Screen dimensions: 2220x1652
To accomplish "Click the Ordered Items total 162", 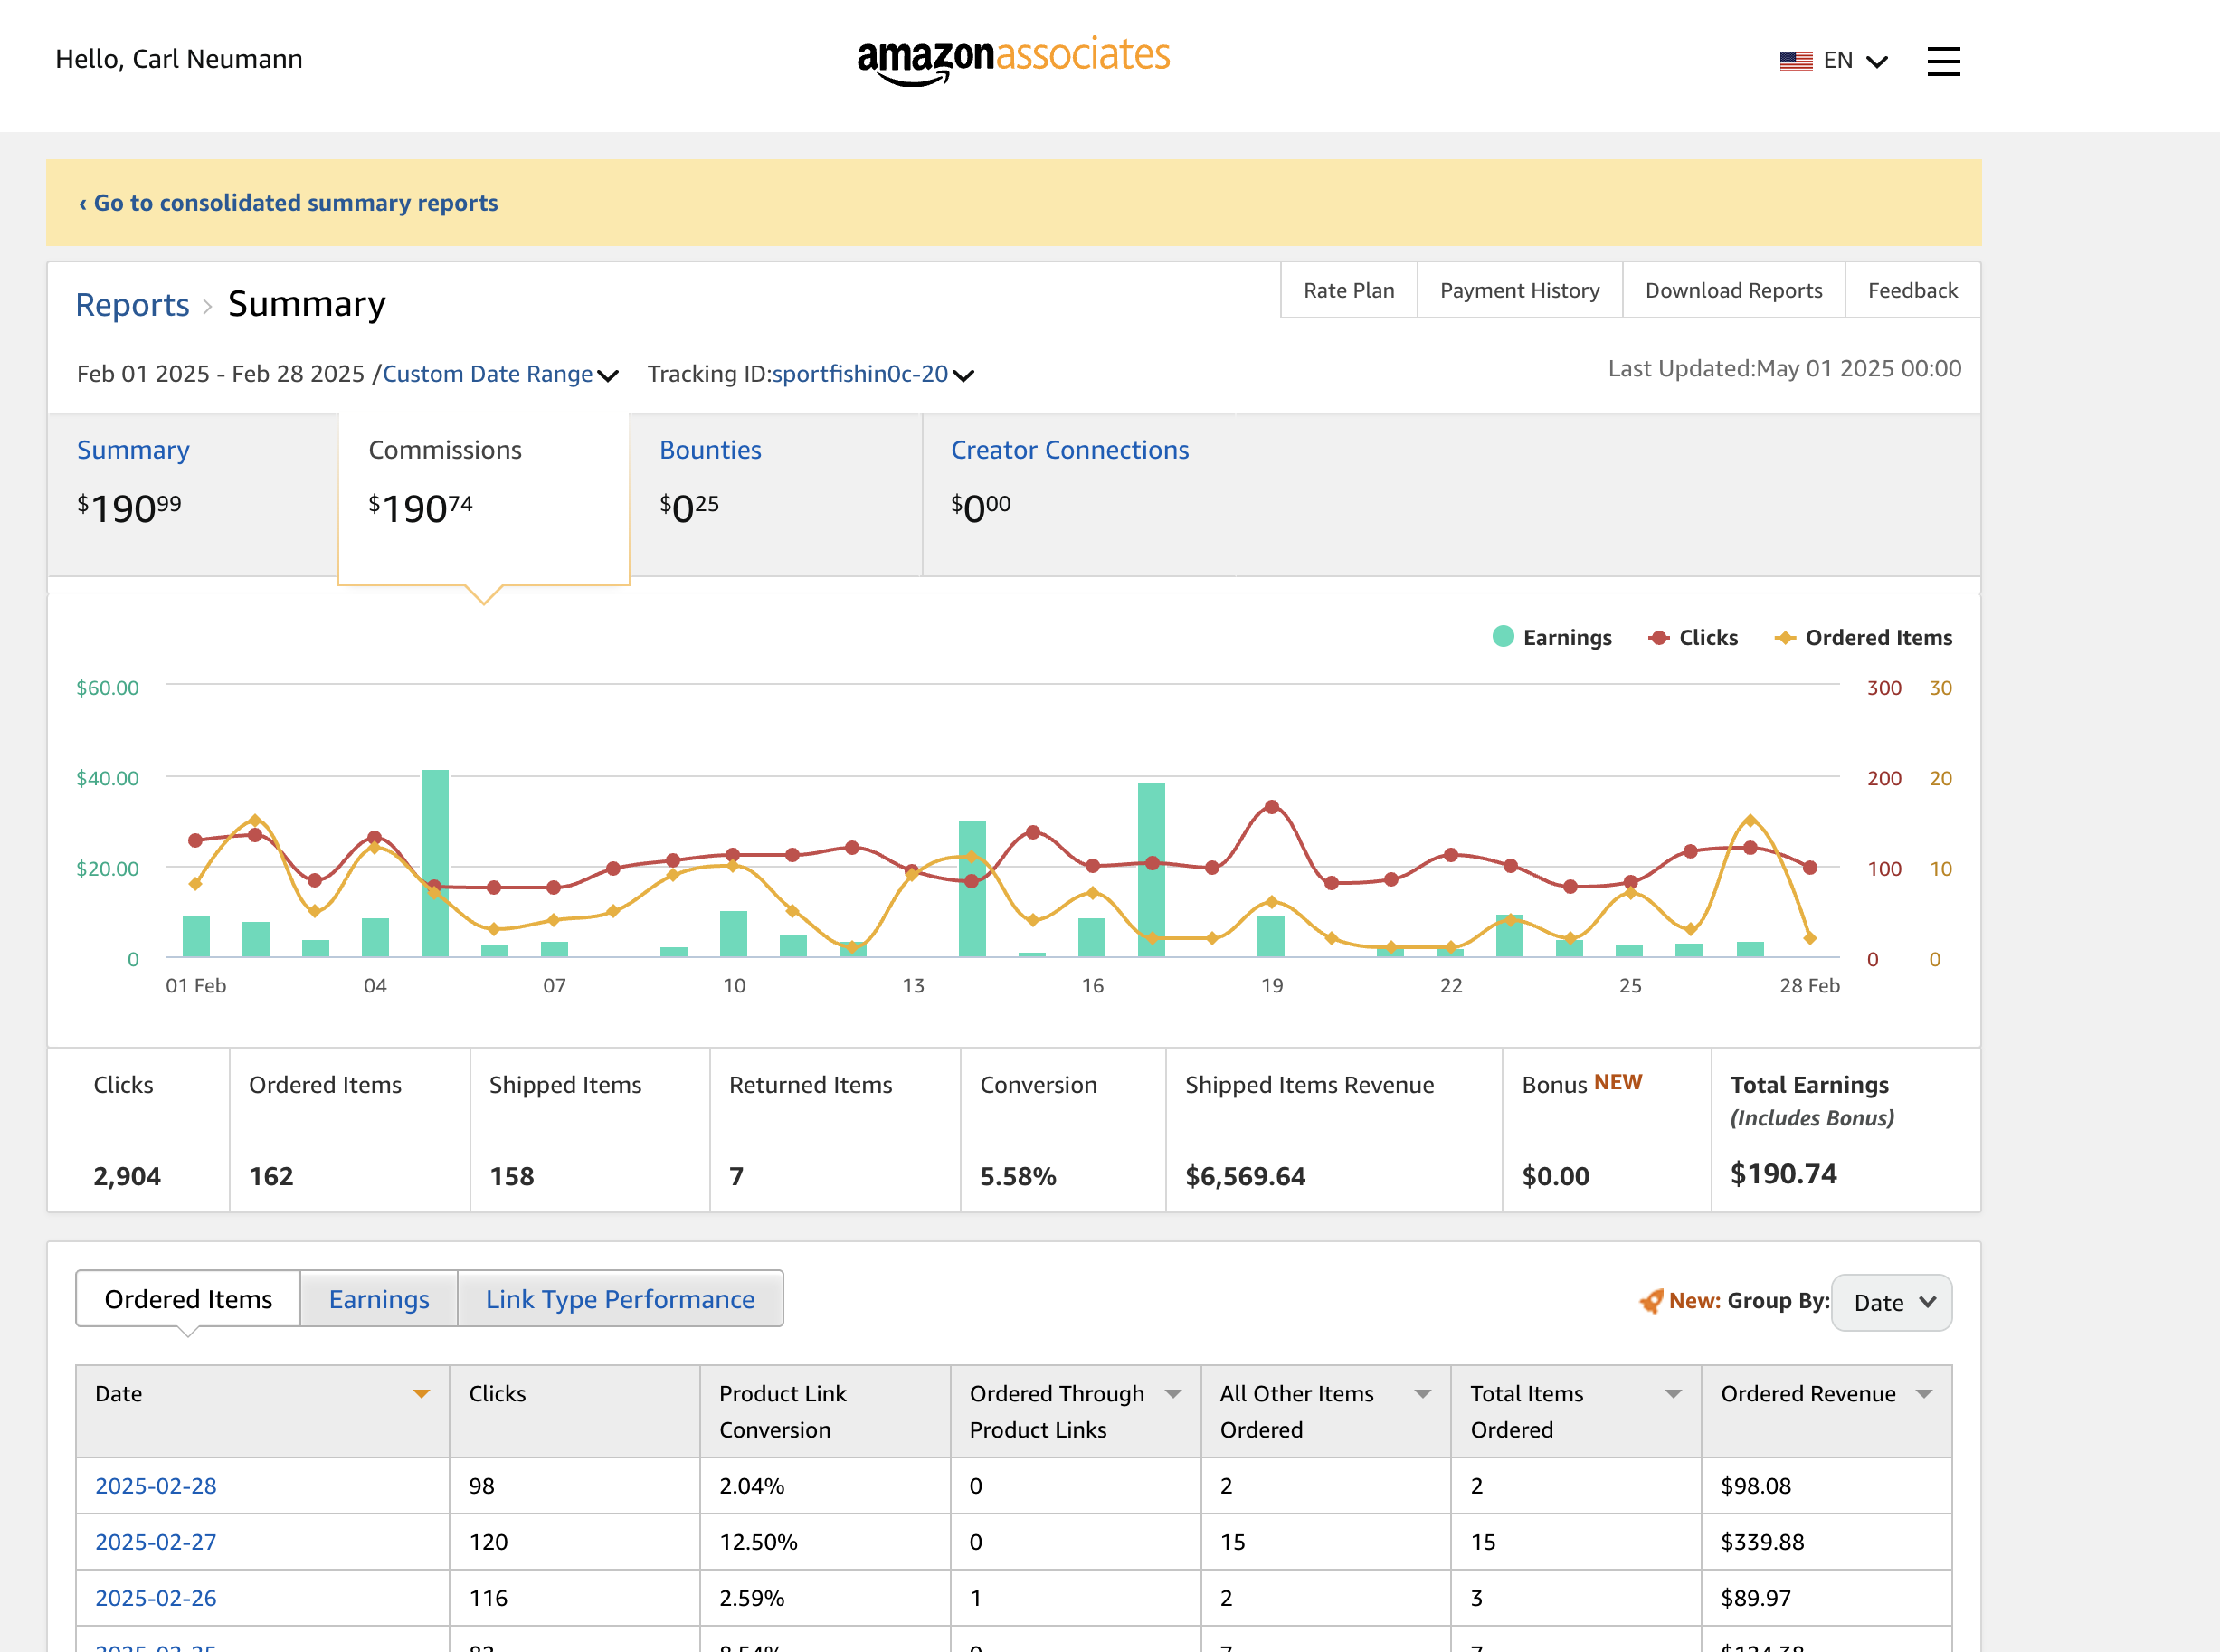I will pyautogui.click(x=271, y=1175).
